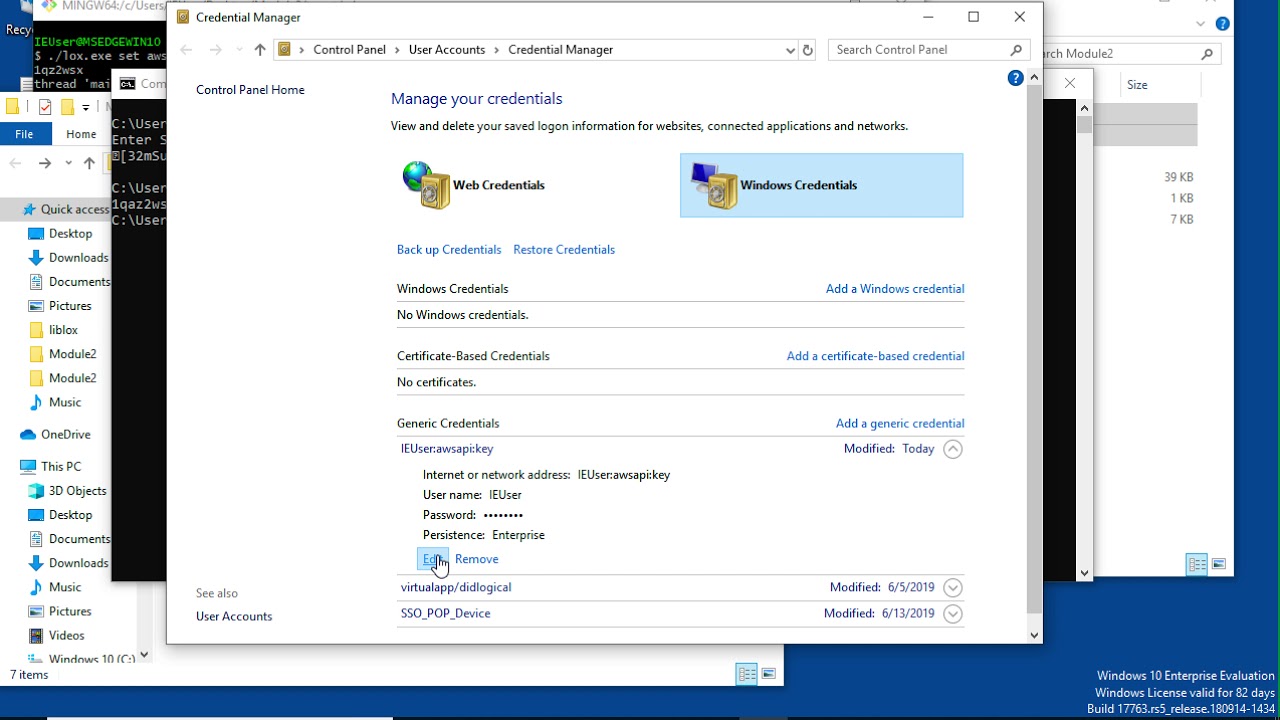
Task: Add a generic credential
Action: (900, 423)
